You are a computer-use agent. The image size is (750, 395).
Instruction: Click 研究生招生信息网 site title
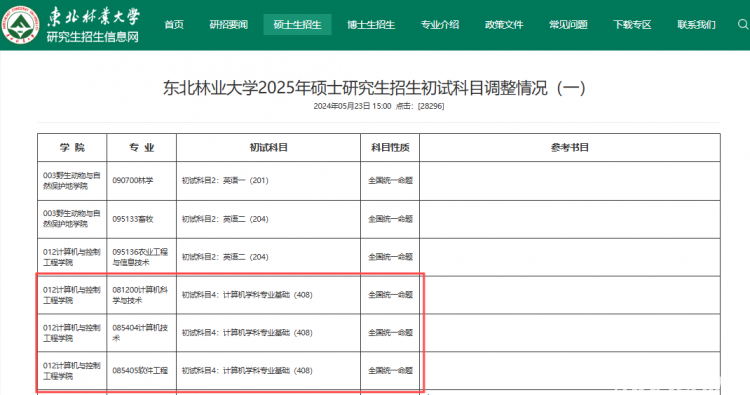tap(93, 37)
